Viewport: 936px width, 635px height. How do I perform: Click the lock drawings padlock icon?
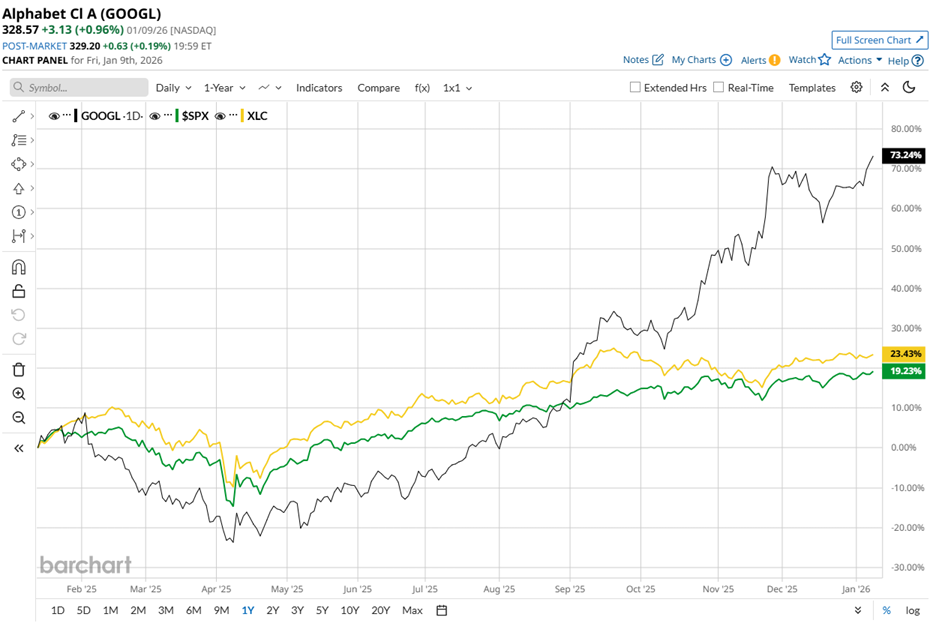coord(18,291)
